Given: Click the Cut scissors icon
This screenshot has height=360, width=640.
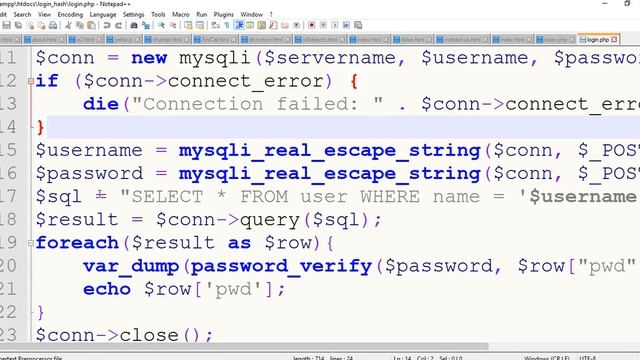Looking at the screenshot, I should (x=68, y=25).
